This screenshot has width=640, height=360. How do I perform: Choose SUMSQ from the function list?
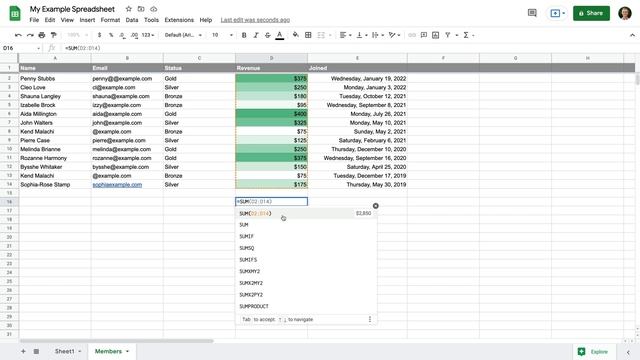pos(247,248)
